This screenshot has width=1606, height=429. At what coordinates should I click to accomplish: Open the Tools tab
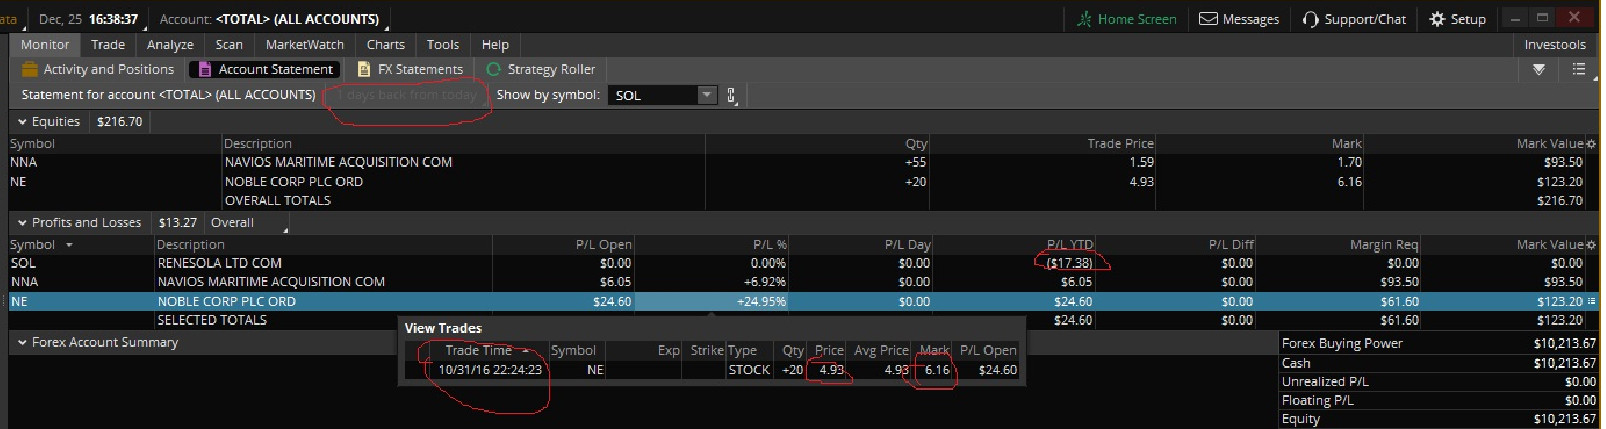[443, 44]
